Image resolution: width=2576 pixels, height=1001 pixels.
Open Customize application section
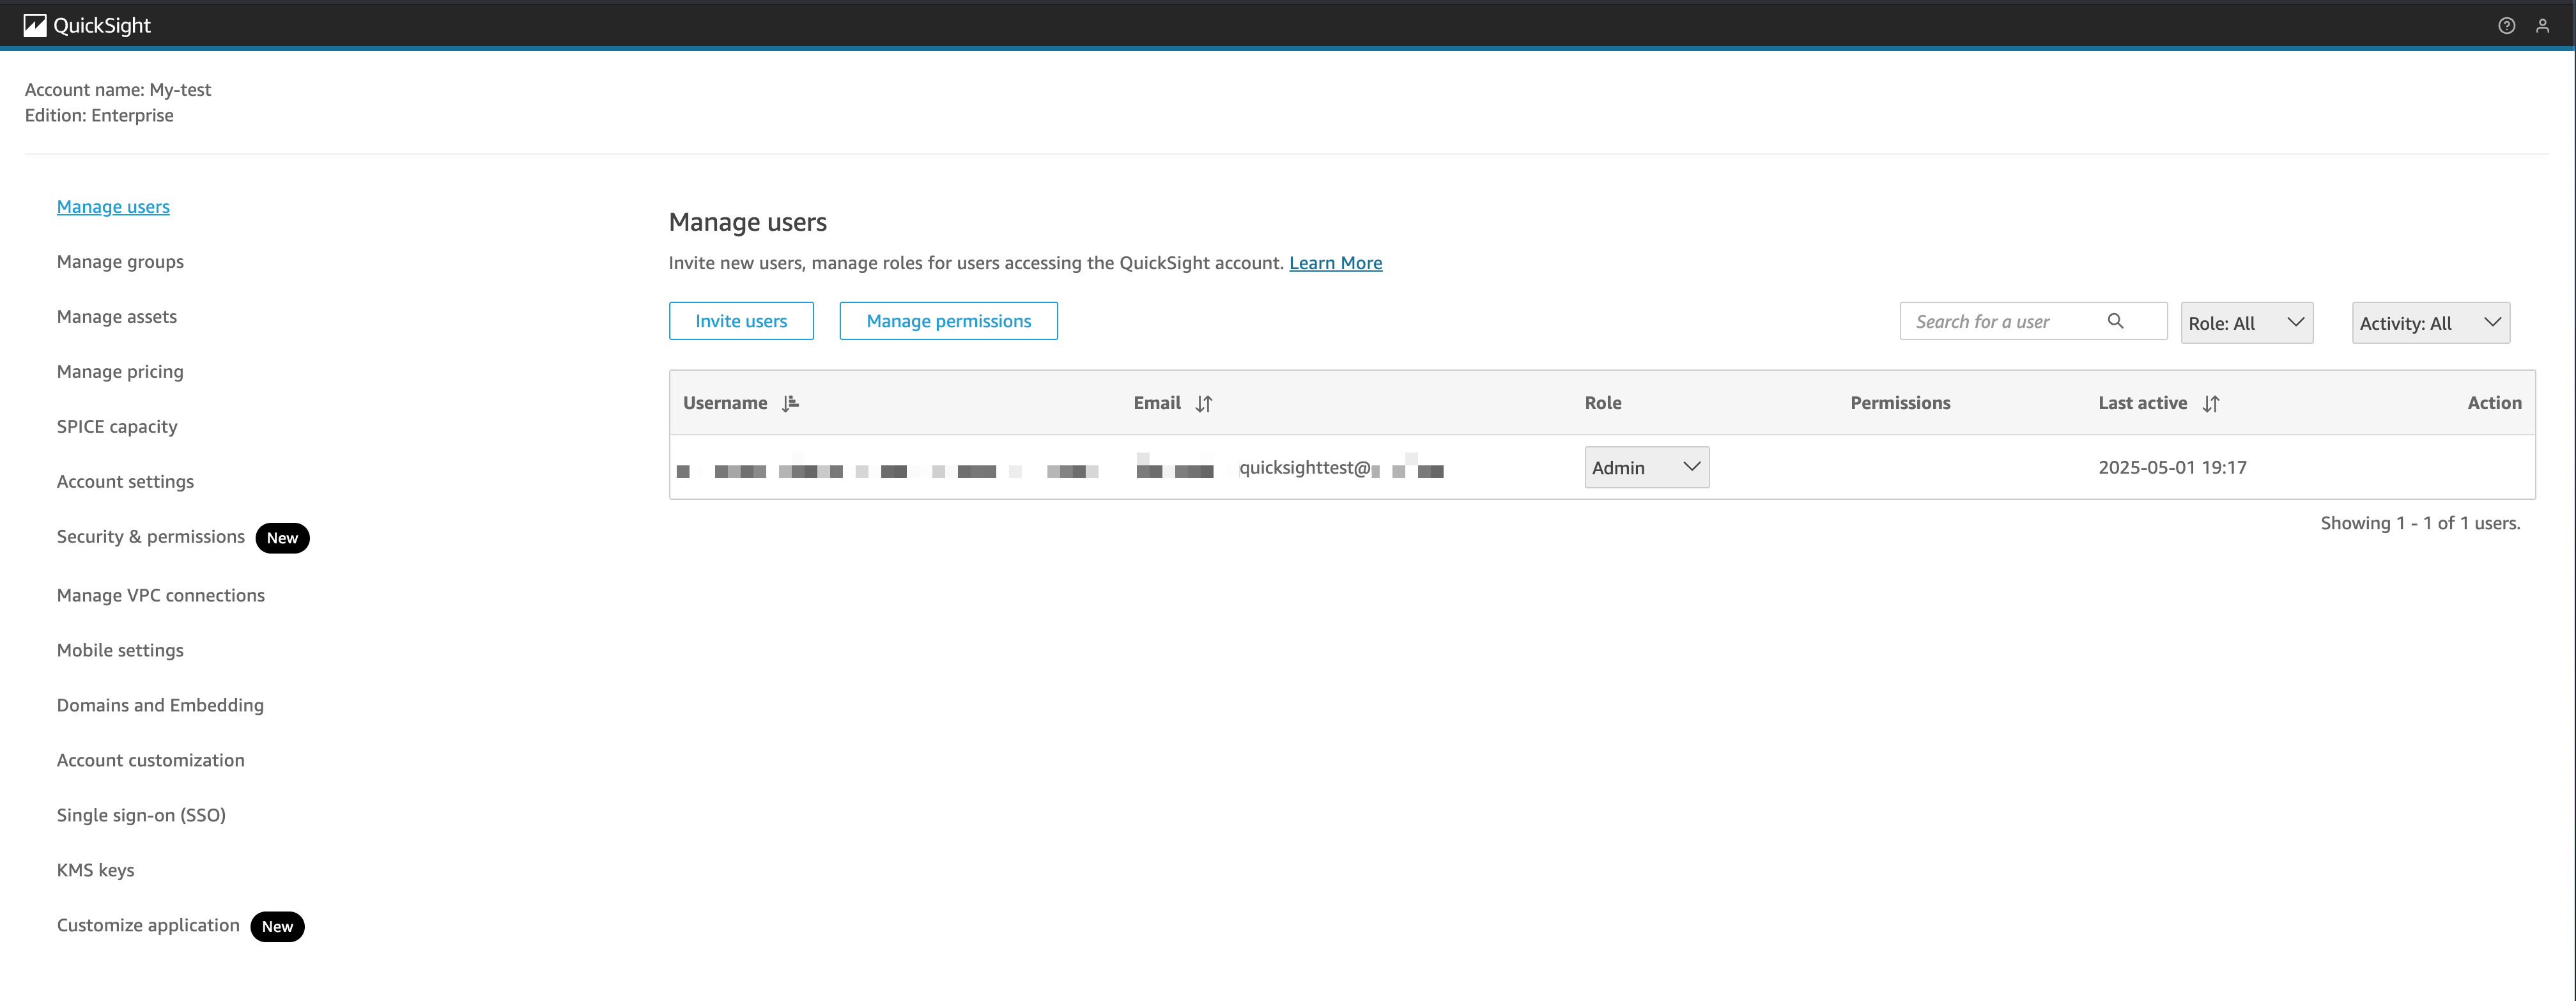(148, 925)
